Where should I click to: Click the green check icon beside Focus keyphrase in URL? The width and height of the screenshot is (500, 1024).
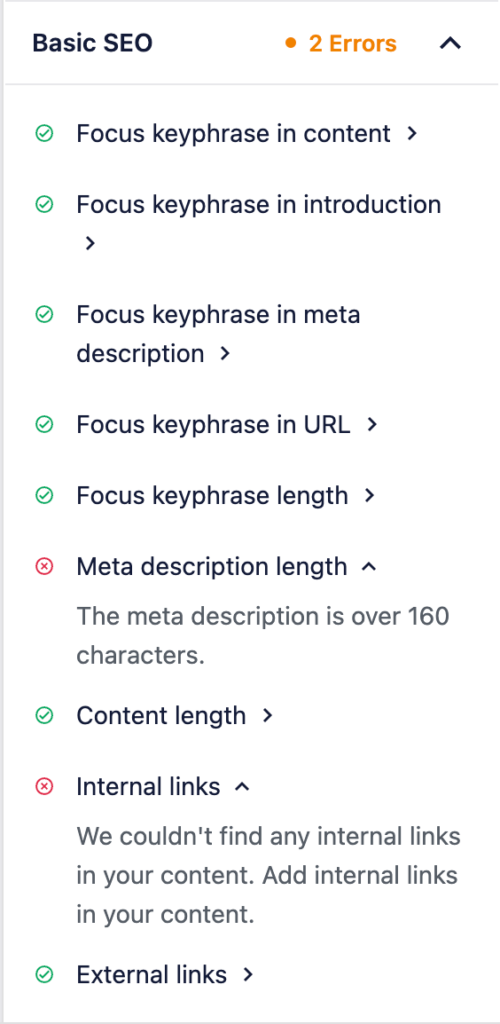(44, 425)
